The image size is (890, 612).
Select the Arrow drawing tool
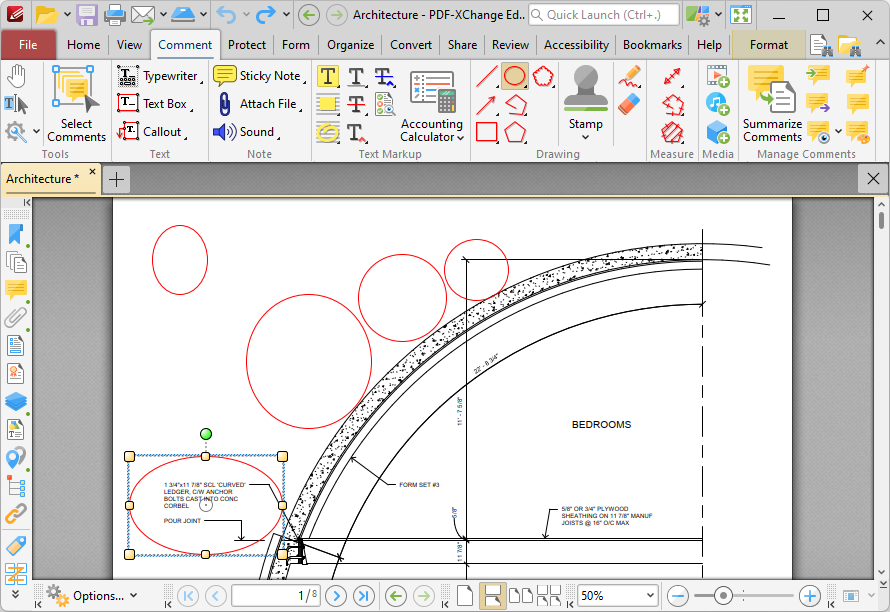[487, 104]
